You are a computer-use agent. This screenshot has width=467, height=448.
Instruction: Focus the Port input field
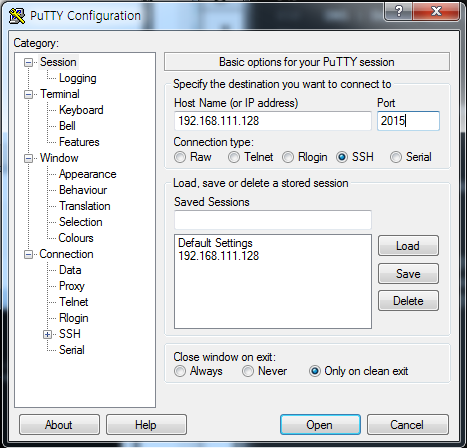click(x=408, y=121)
